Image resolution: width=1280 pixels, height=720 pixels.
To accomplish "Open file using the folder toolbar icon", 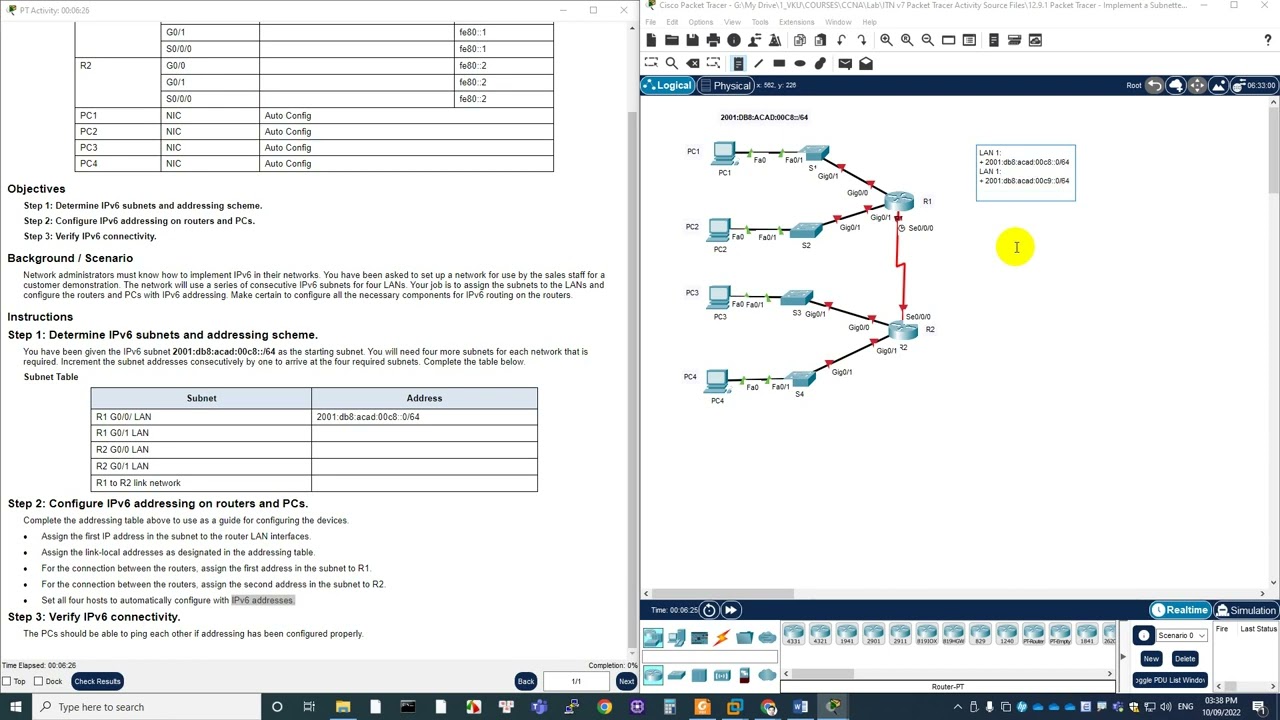I will (x=672, y=40).
